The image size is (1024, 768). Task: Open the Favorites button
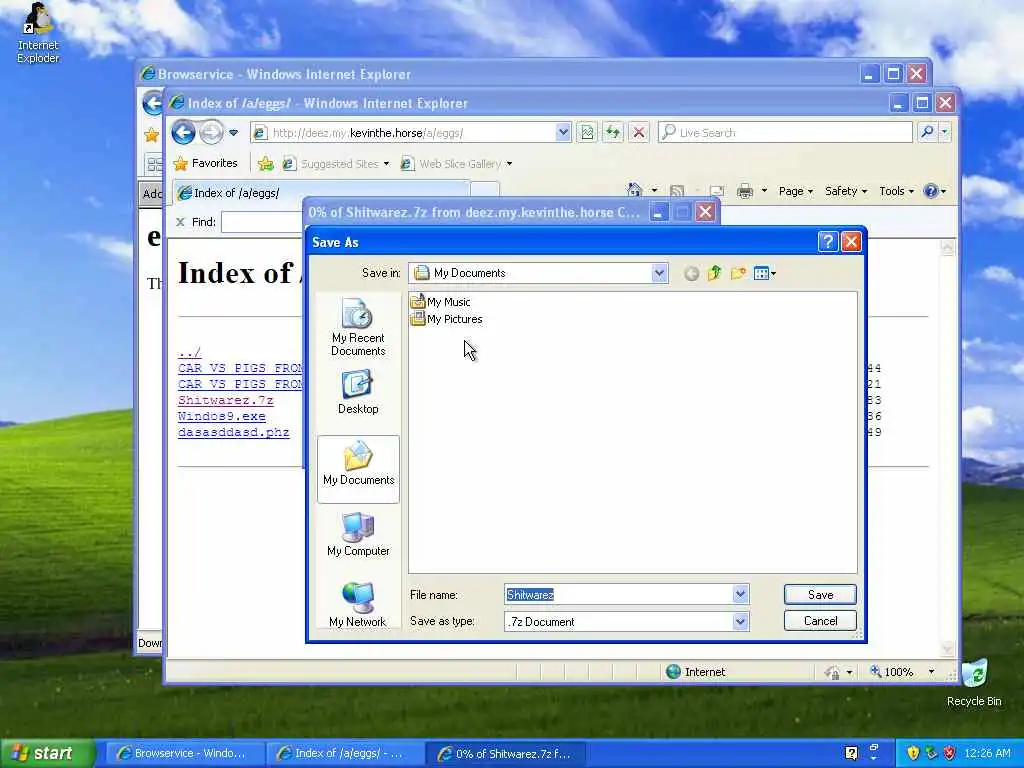pyautogui.click(x=205, y=163)
